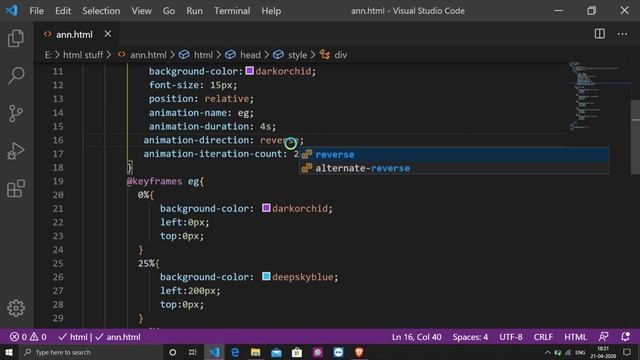Viewport: 640px width, 360px height.
Task: Open the Run and Debug view
Action: click(16, 151)
